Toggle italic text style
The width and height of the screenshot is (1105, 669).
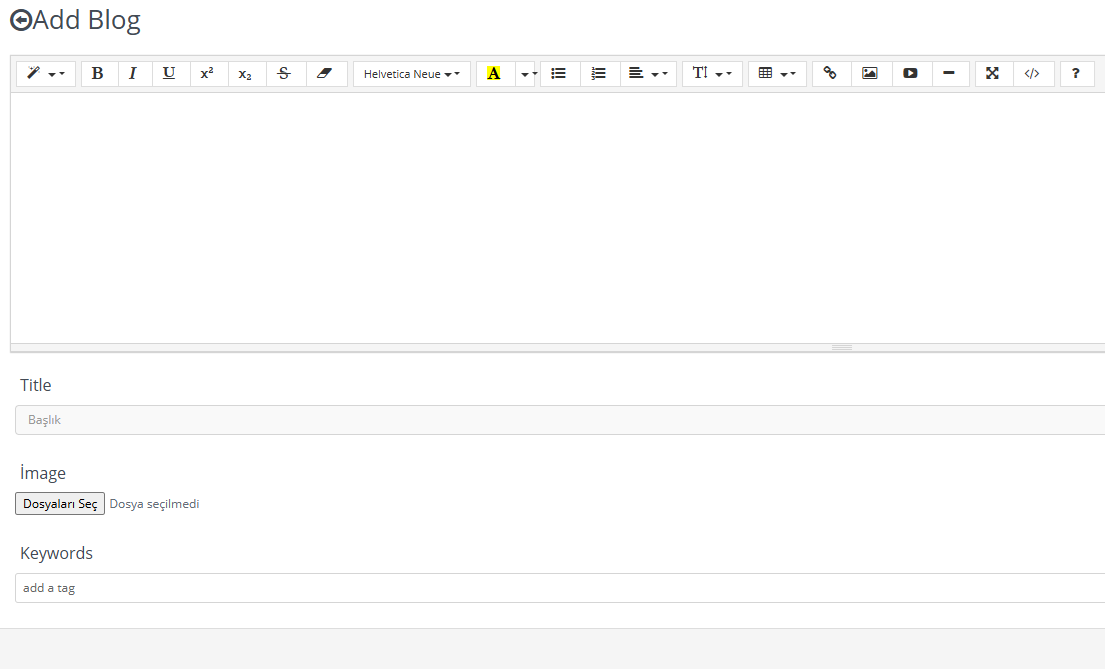133,74
